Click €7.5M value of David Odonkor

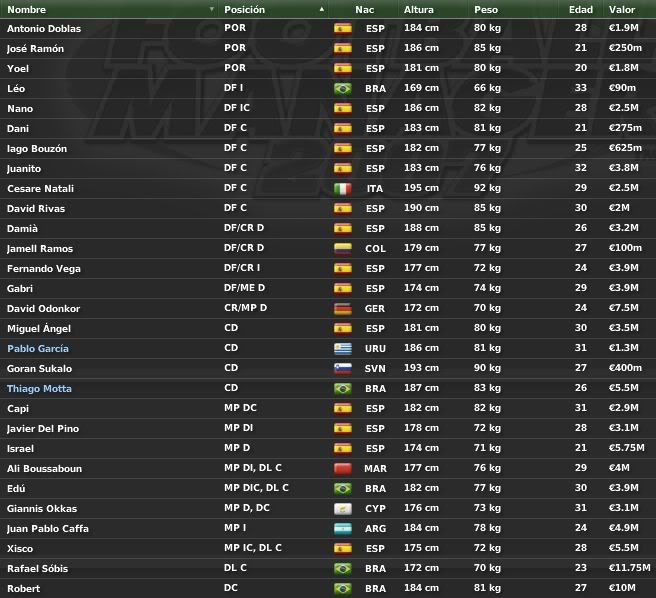(x=624, y=308)
